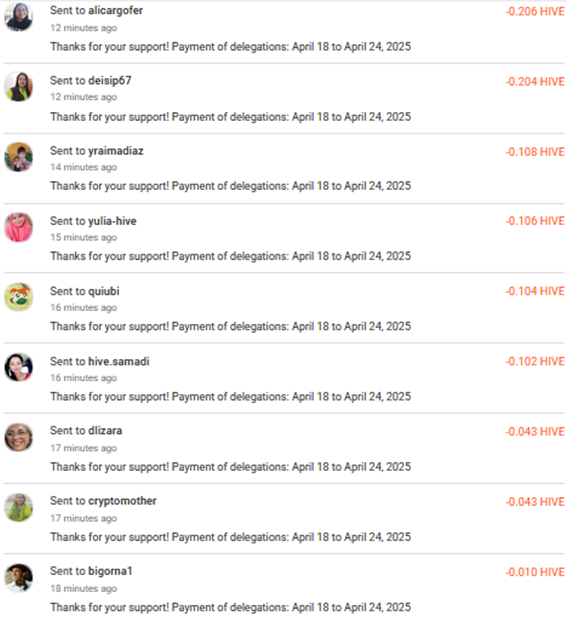Visit the hive.samadi username link

coord(118,361)
